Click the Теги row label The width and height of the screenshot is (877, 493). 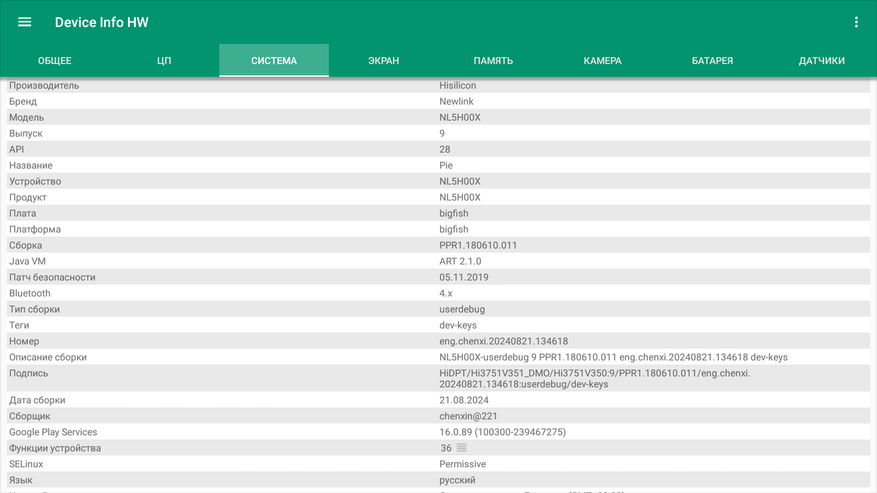19,325
